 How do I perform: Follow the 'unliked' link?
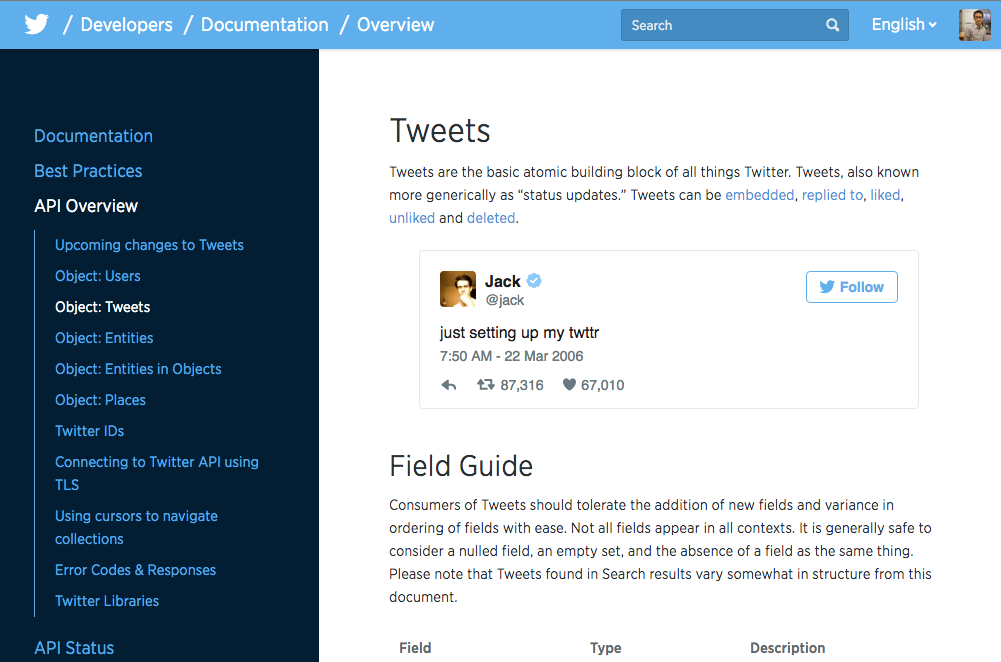pyautogui.click(x=412, y=218)
